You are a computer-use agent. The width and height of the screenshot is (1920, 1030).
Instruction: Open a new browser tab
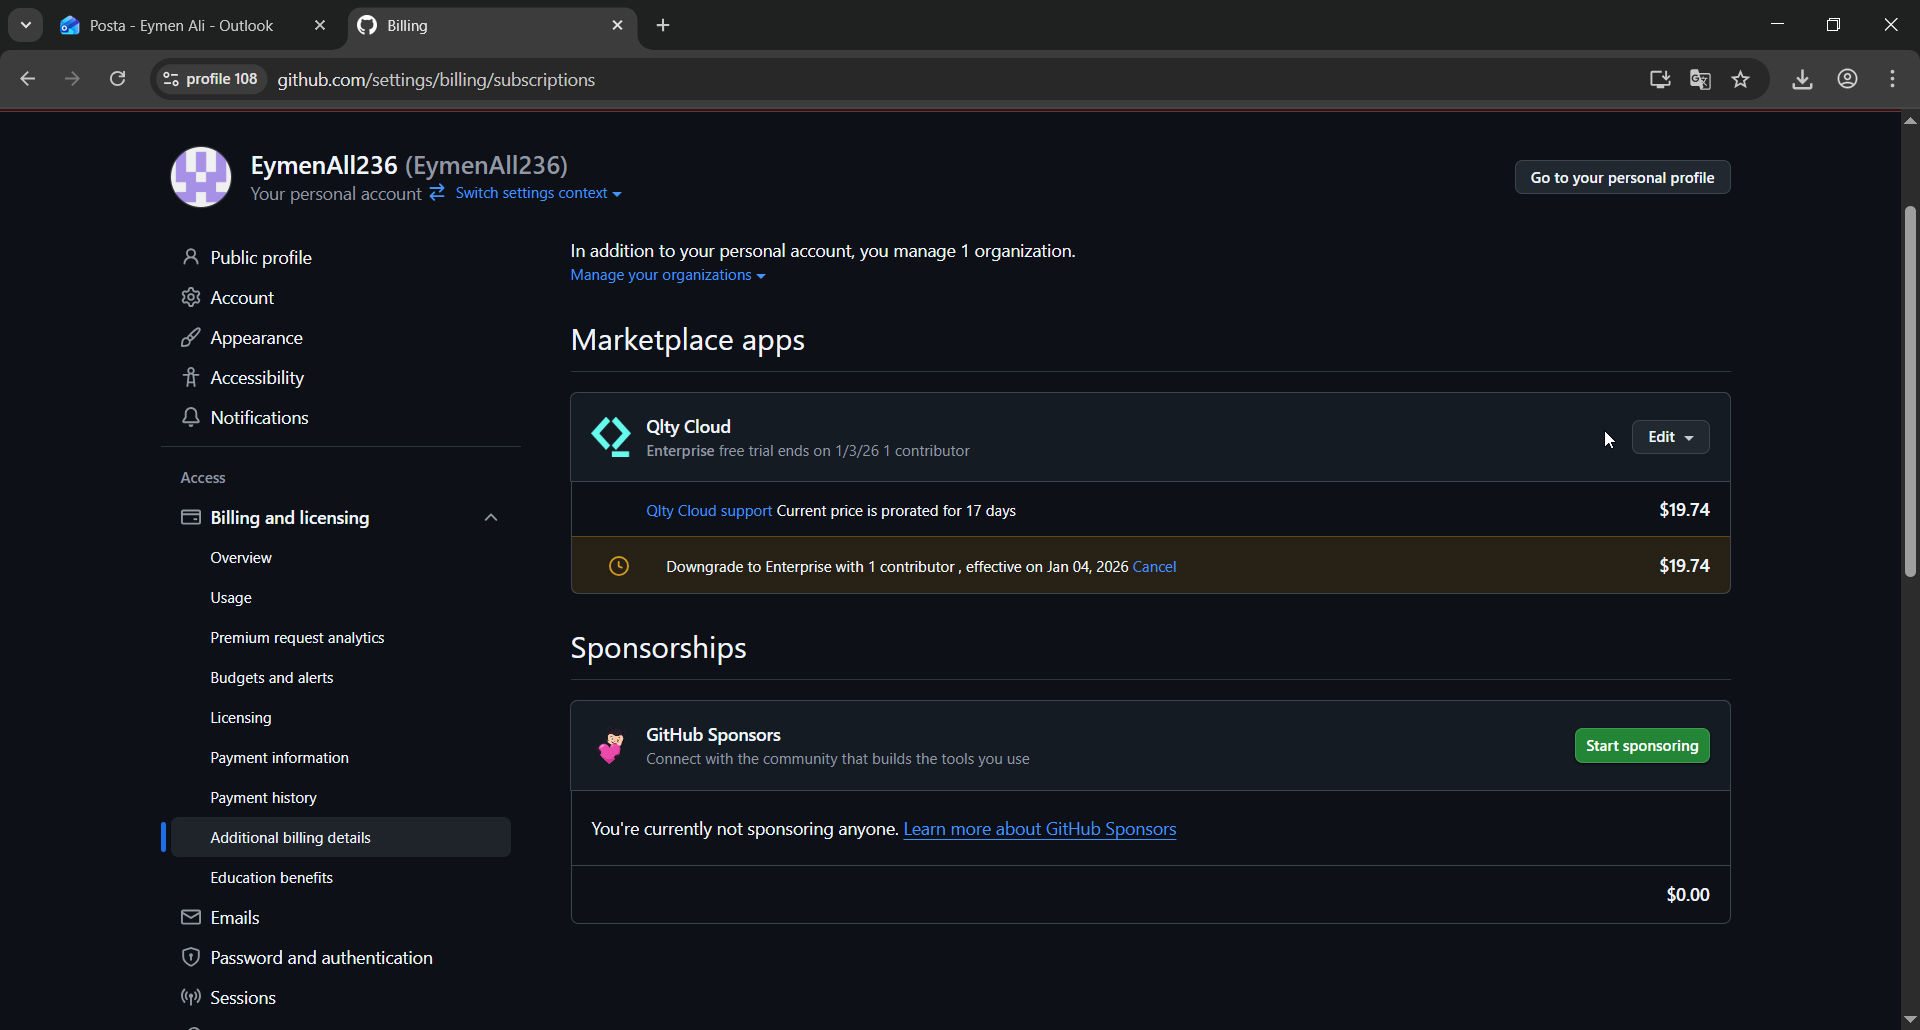click(x=663, y=25)
